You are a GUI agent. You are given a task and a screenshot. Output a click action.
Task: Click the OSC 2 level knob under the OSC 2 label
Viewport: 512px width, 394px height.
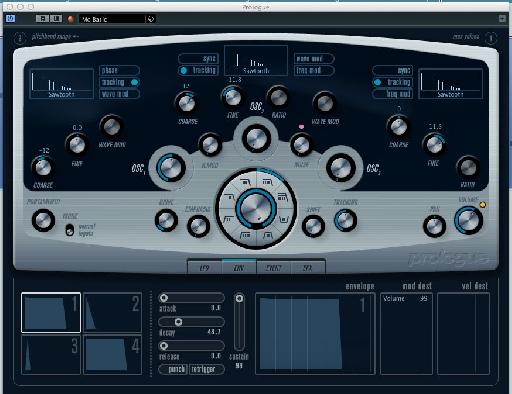[256, 138]
